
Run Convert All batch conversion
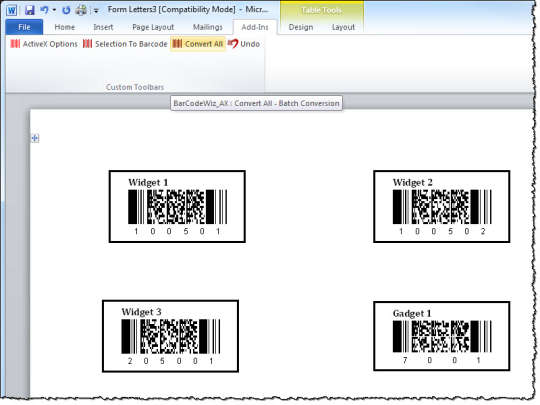(x=198, y=44)
